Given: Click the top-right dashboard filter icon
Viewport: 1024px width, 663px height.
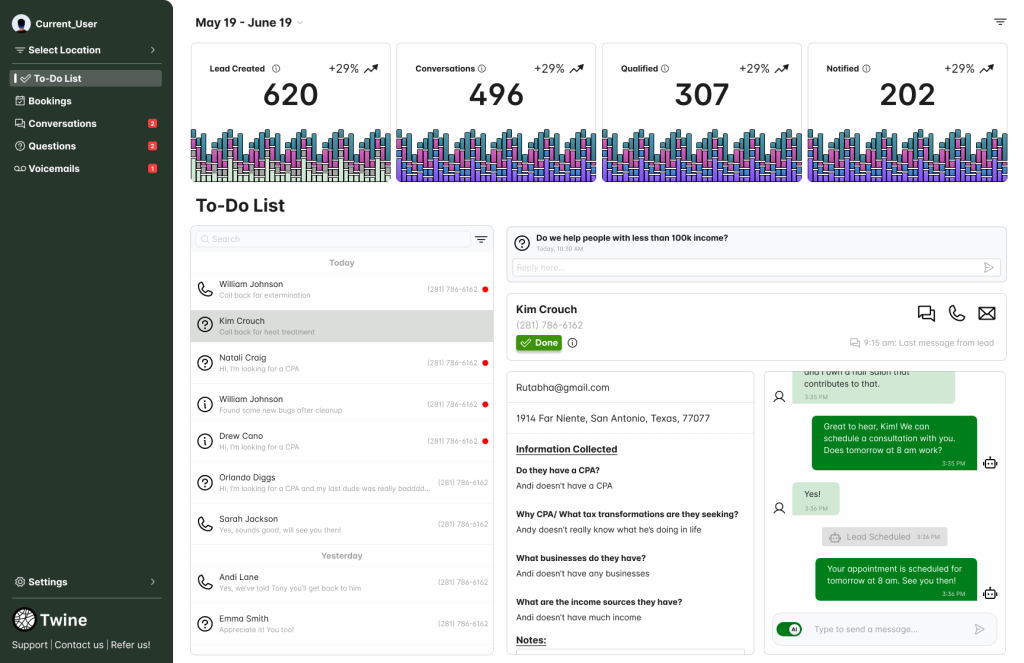Looking at the screenshot, I should click(x=999, y=22).
